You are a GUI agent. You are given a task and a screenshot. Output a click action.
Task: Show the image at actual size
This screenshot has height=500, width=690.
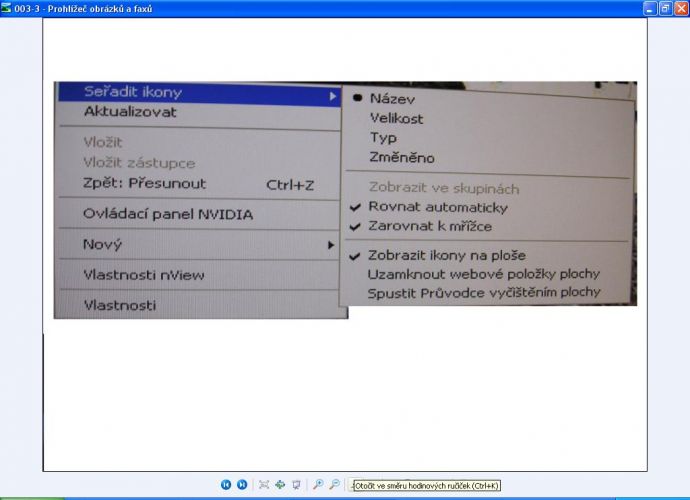[x=280, y=485]
